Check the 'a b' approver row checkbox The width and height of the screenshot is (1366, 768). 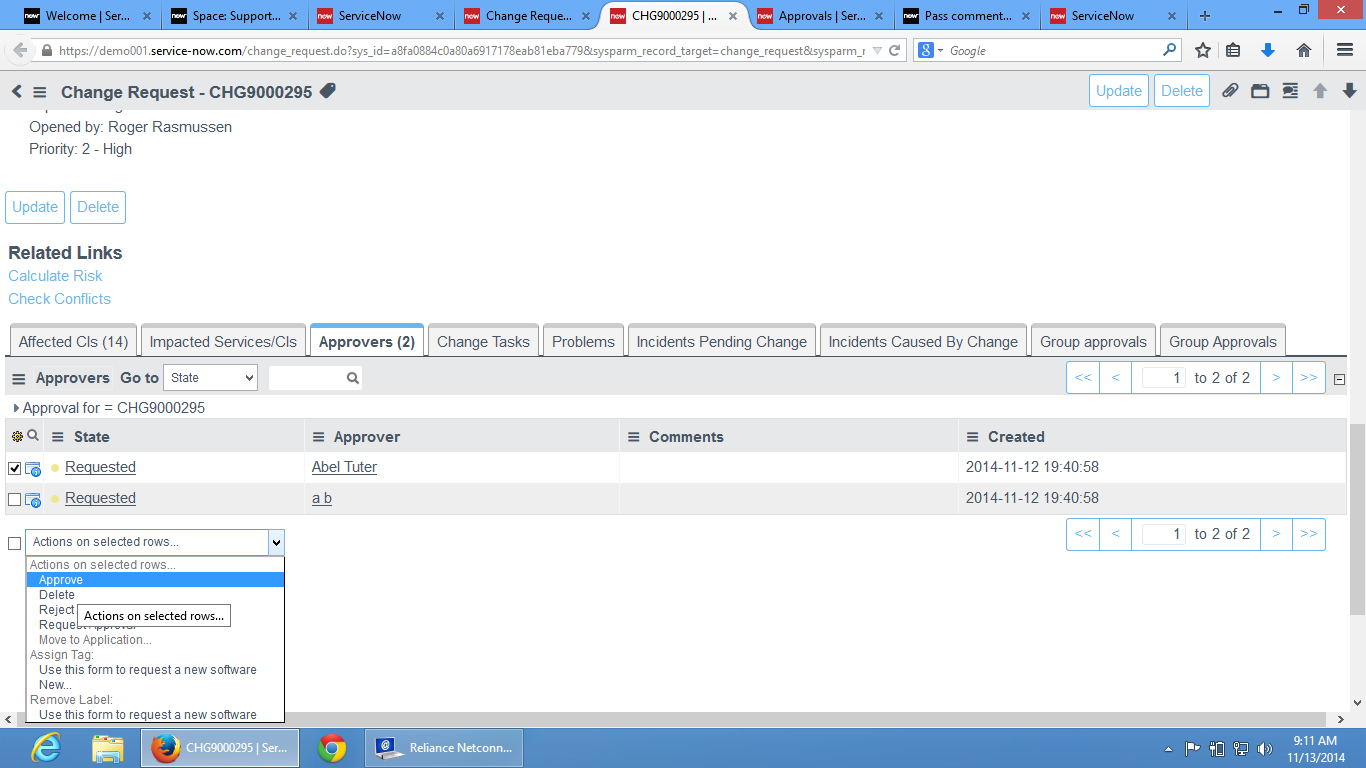pyautogui.click(x=14, y=499)
